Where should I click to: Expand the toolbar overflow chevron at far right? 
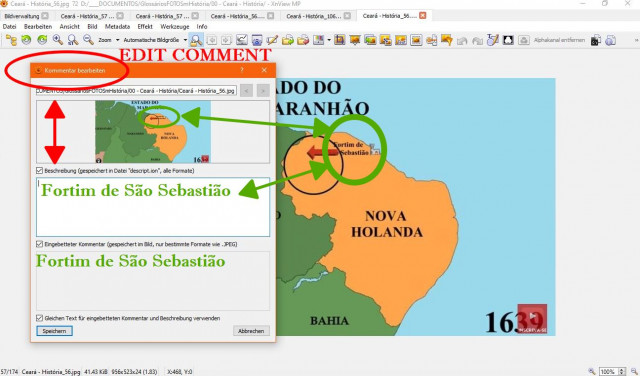pos(636,40)
